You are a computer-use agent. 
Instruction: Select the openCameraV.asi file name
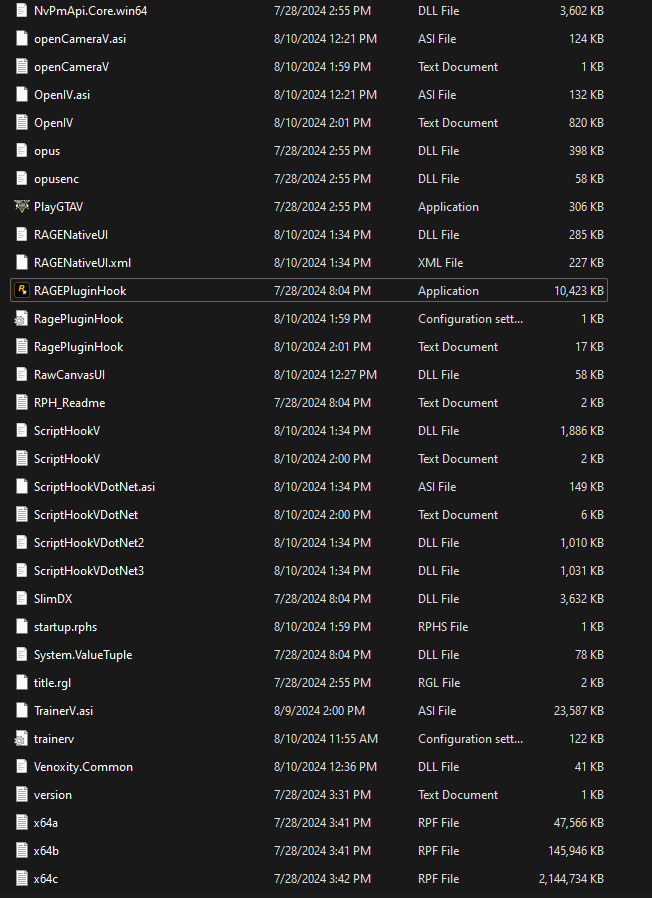point(80,39)
